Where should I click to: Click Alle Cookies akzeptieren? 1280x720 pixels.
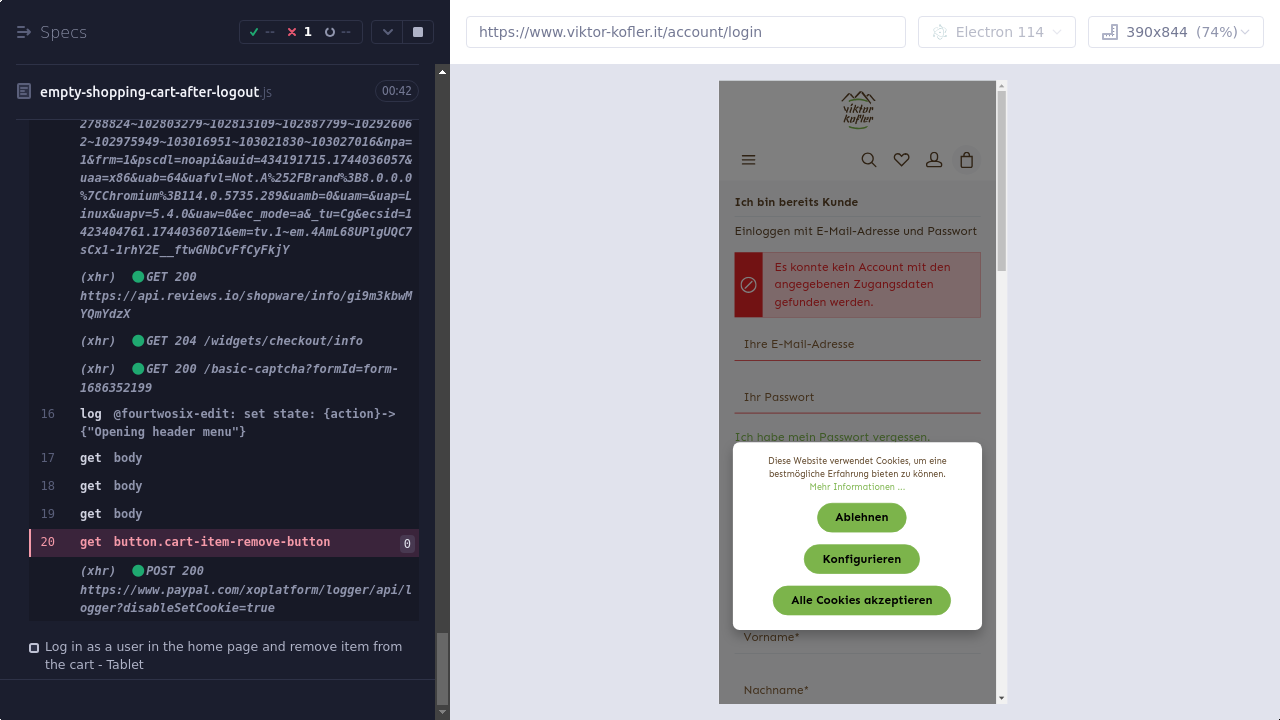coord(861,600)
